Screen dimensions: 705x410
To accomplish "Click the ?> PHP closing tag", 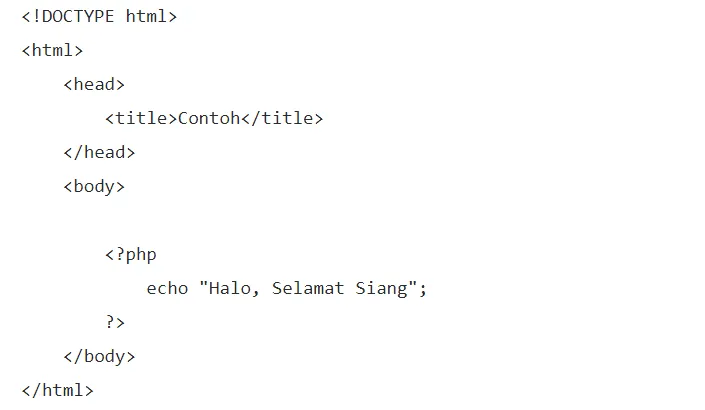I will tap(115, 323).
